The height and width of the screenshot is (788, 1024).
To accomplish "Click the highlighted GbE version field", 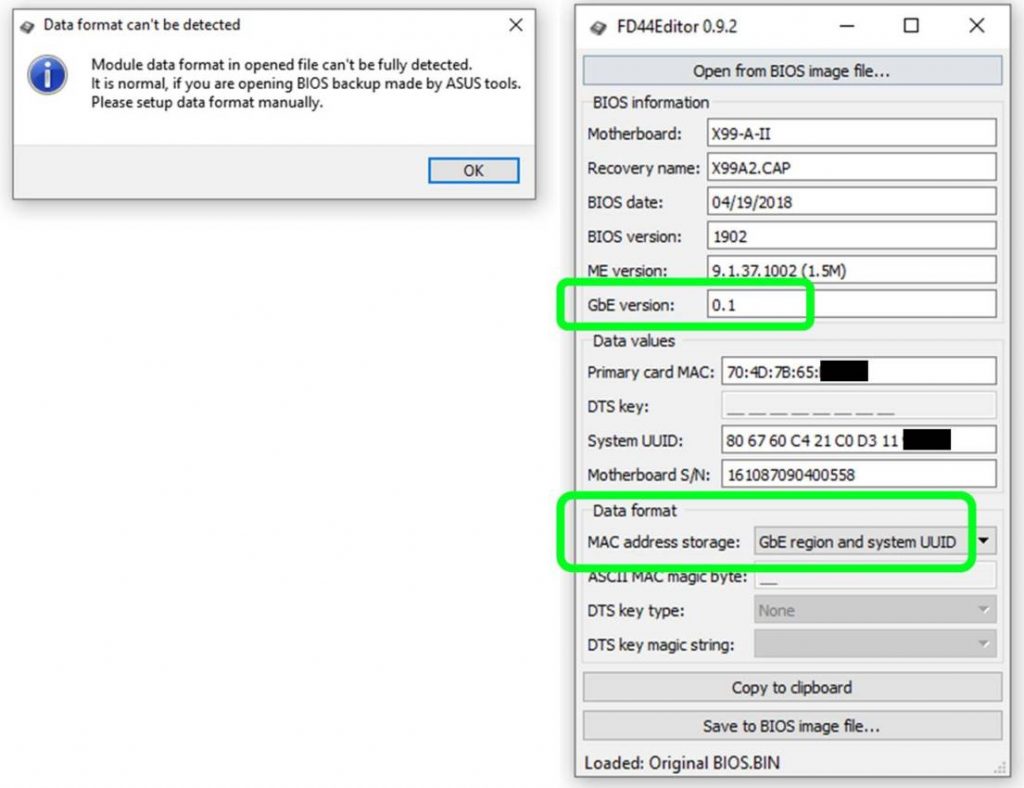I will pyautogui.click(x=858, y=305).
